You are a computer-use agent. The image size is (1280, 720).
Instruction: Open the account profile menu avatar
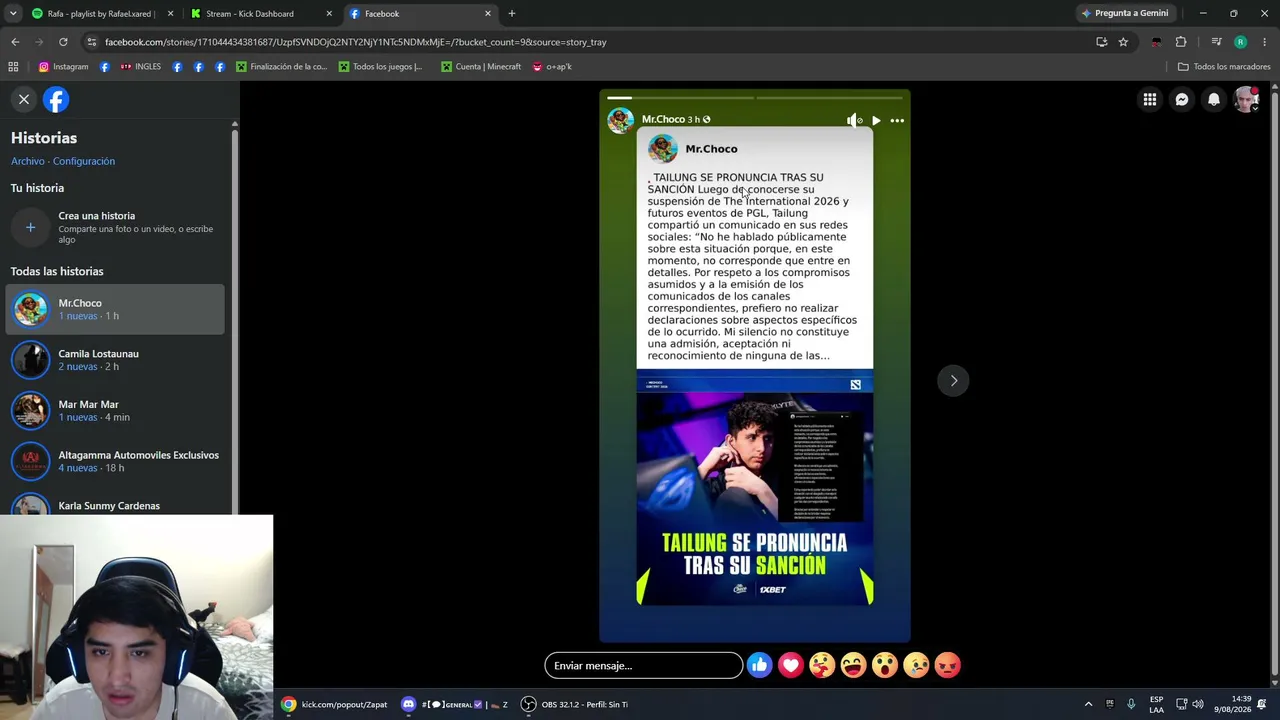point(1246,99)
